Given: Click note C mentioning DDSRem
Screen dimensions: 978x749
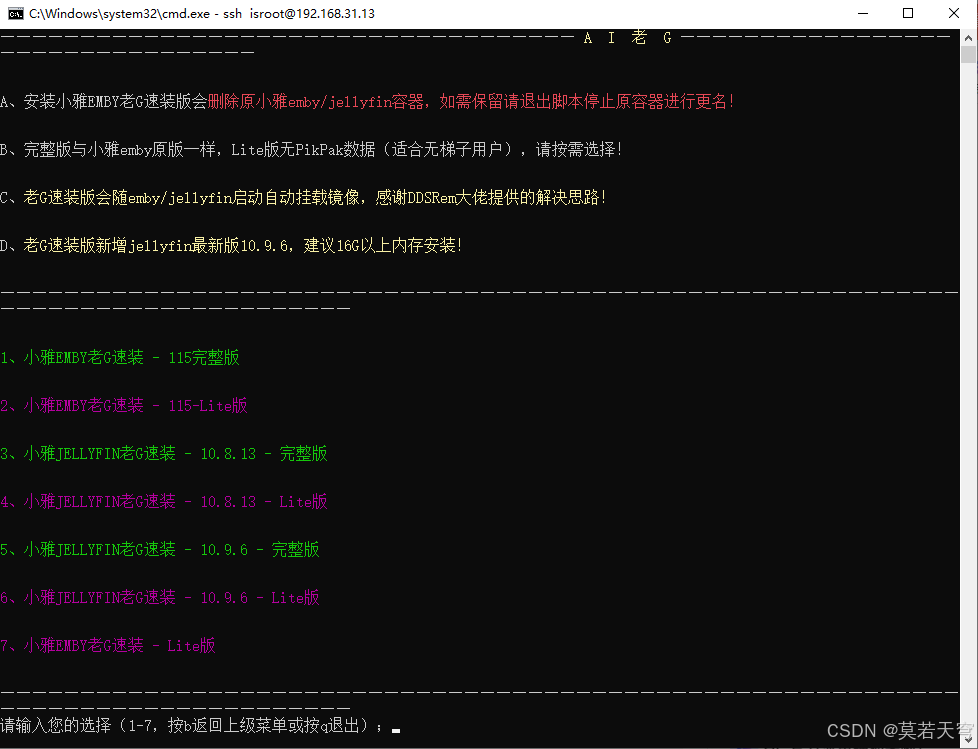Looking at the screenshot, I should coord(304,198).
